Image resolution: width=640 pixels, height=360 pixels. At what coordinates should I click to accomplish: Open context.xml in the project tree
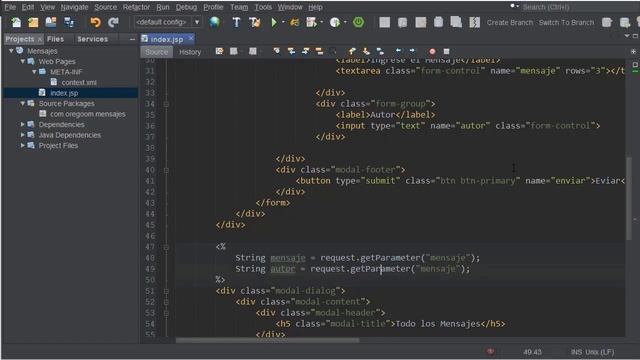pyautogui.click(x=79, y=82)
